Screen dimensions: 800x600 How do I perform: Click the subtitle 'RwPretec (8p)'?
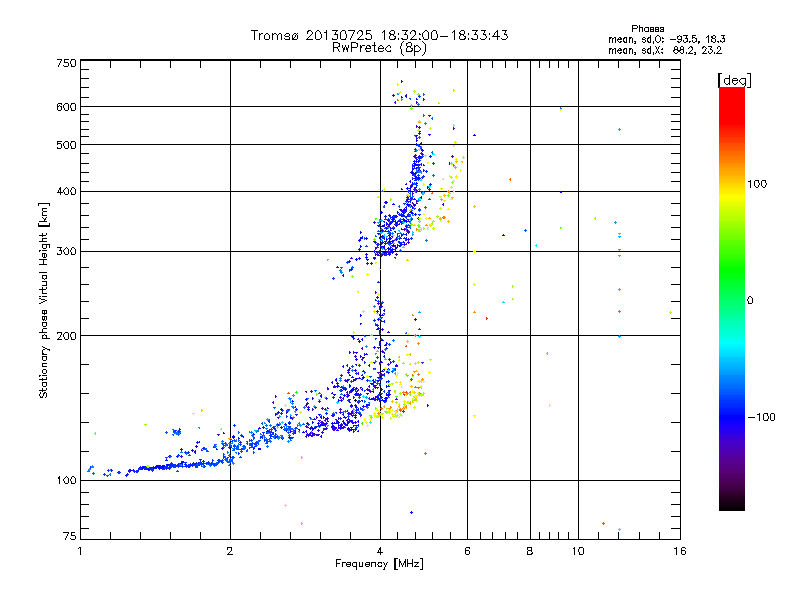click(x=379, y=48)
